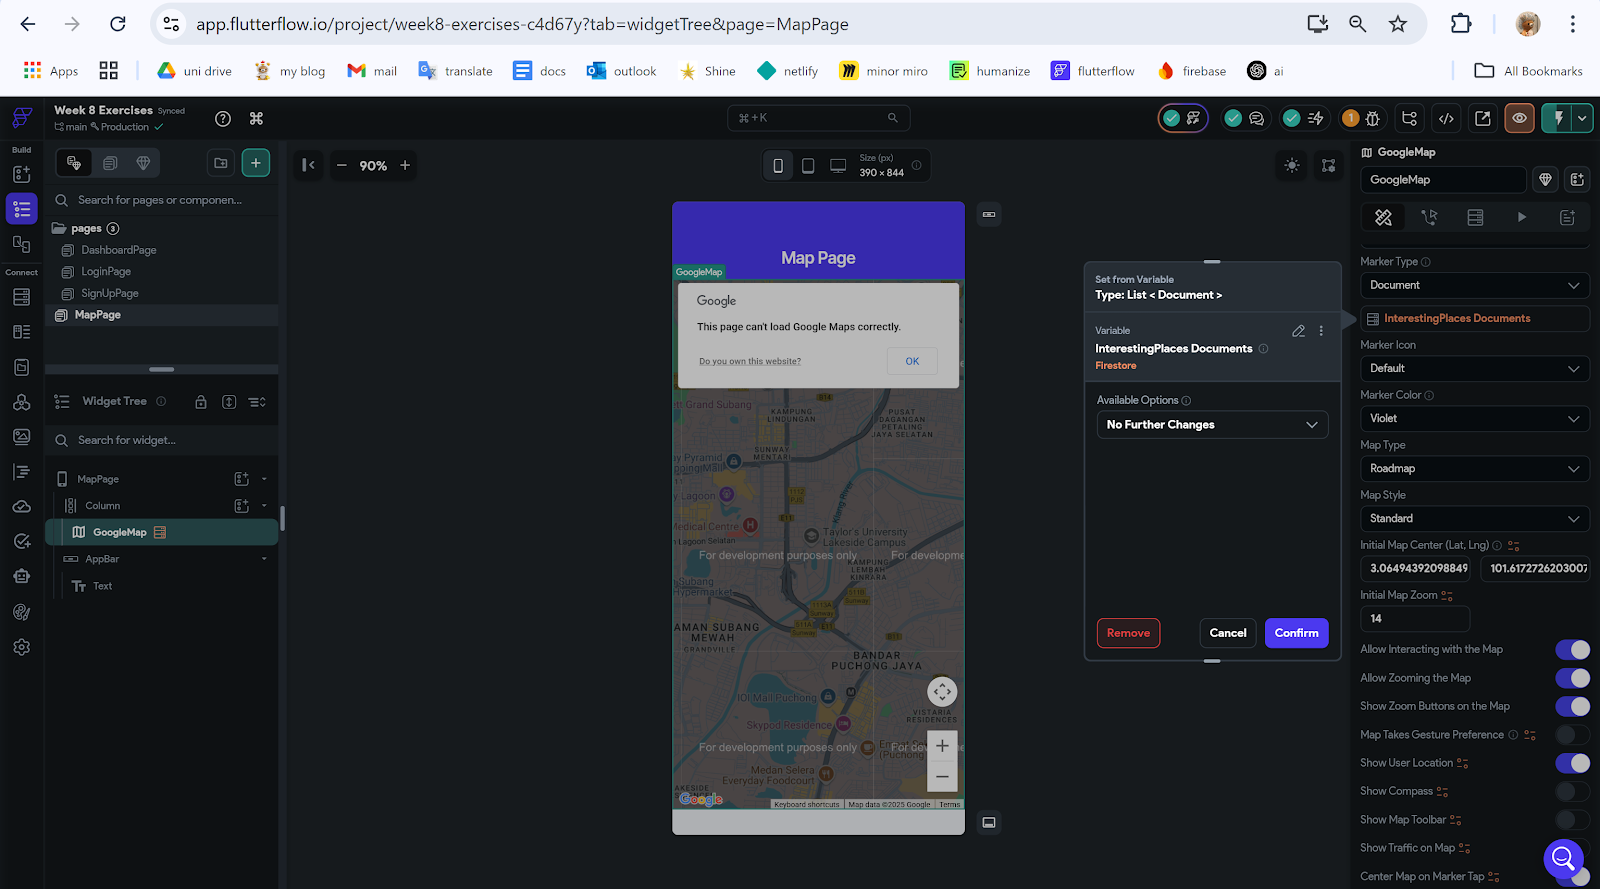This screenshot has height=889, width=1600.
Task: Toggle Show Zoom Buttons on the Map
Action: pyautogui.click(x=1572, y=706)
